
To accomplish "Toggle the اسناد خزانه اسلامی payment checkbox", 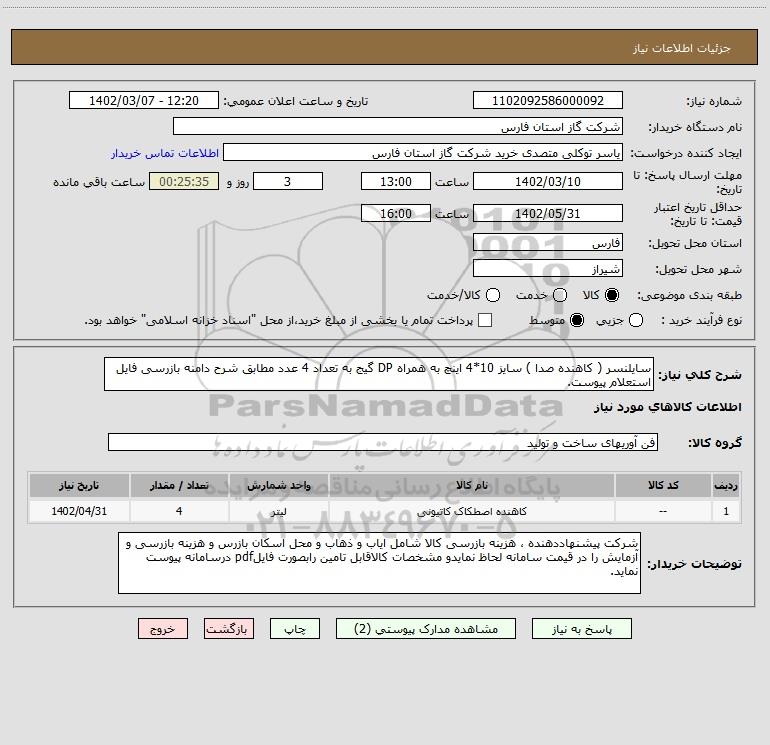I will click(485, 320).
